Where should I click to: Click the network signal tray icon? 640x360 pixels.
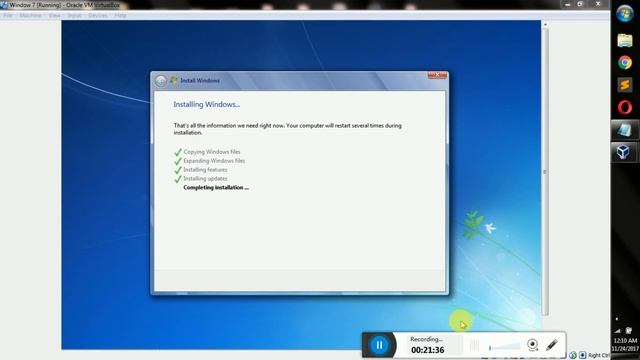tap(617, 331)
